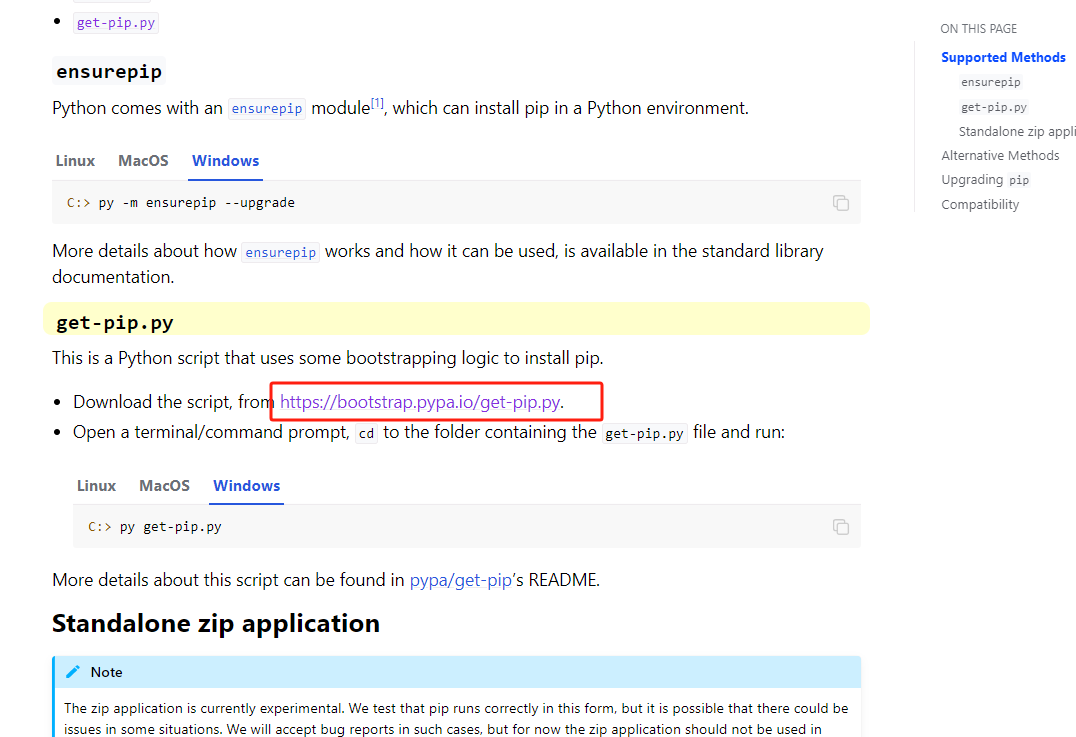
Task: Click inline 'get-pip.py' code in the second bullet
Action: (x=644, y=434)
